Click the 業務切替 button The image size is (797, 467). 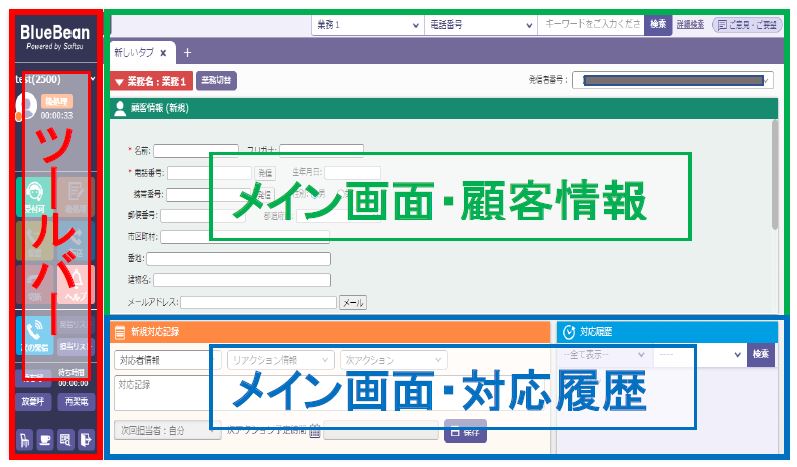point(216,80)
